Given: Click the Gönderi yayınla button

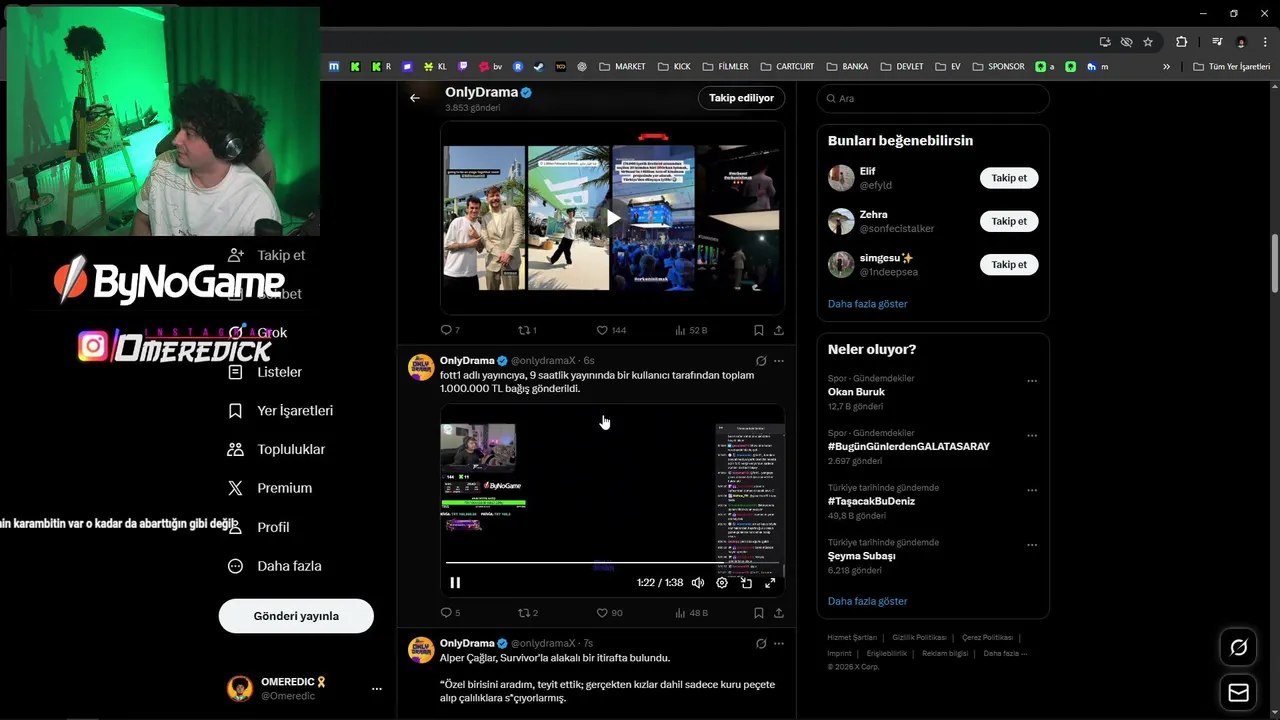Looking at the screenshot, I should click(x=296, y=616).
